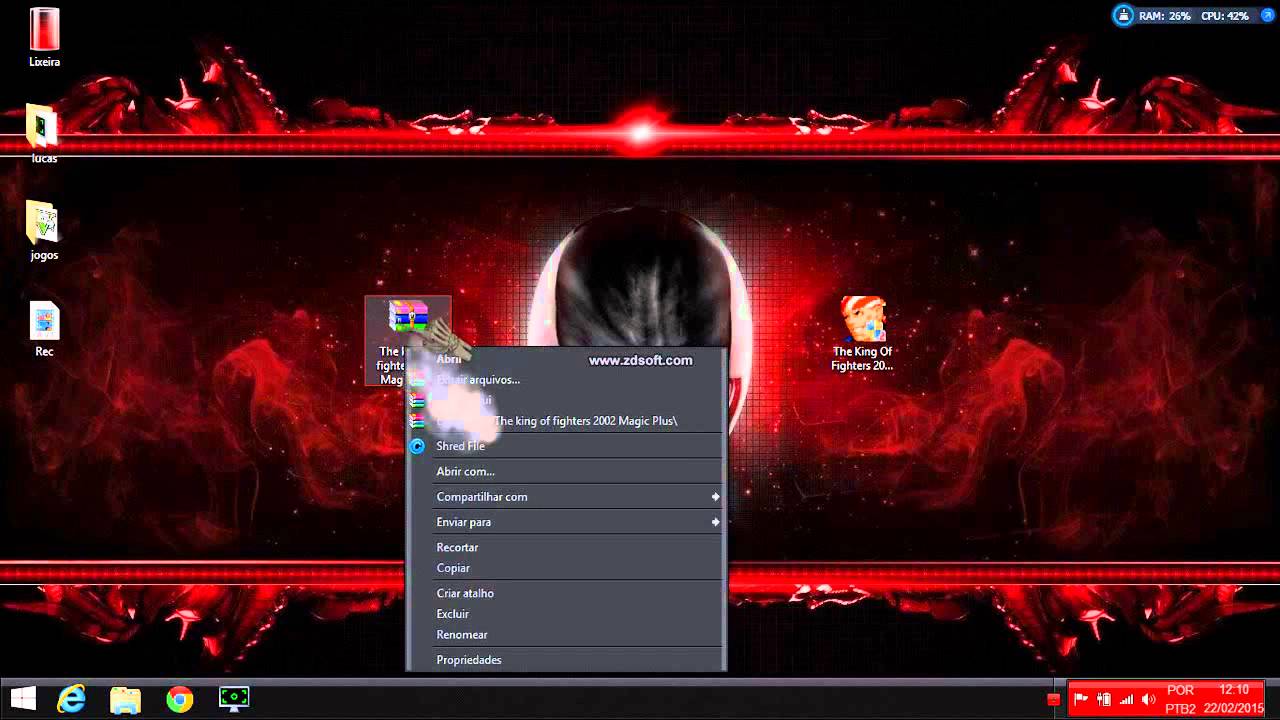Select Criar atalho in context menu
The width and height of the screenshot is (1280, 720).
(566, 593)
